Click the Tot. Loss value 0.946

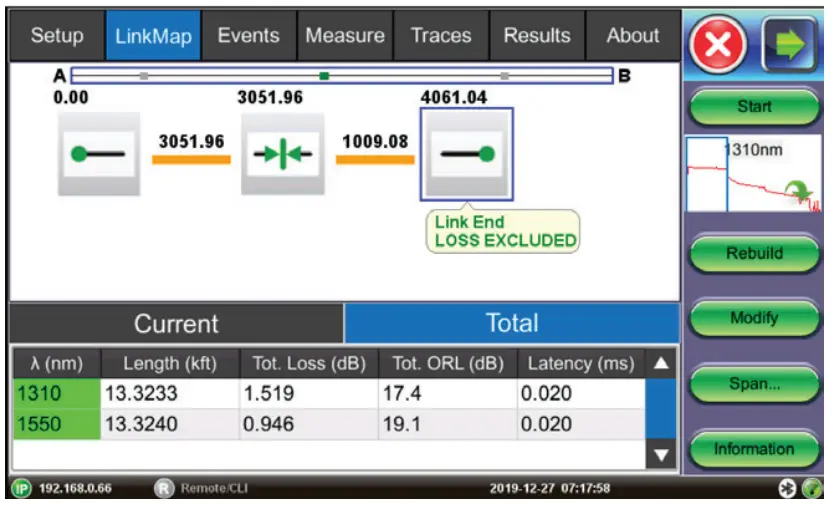268,424
